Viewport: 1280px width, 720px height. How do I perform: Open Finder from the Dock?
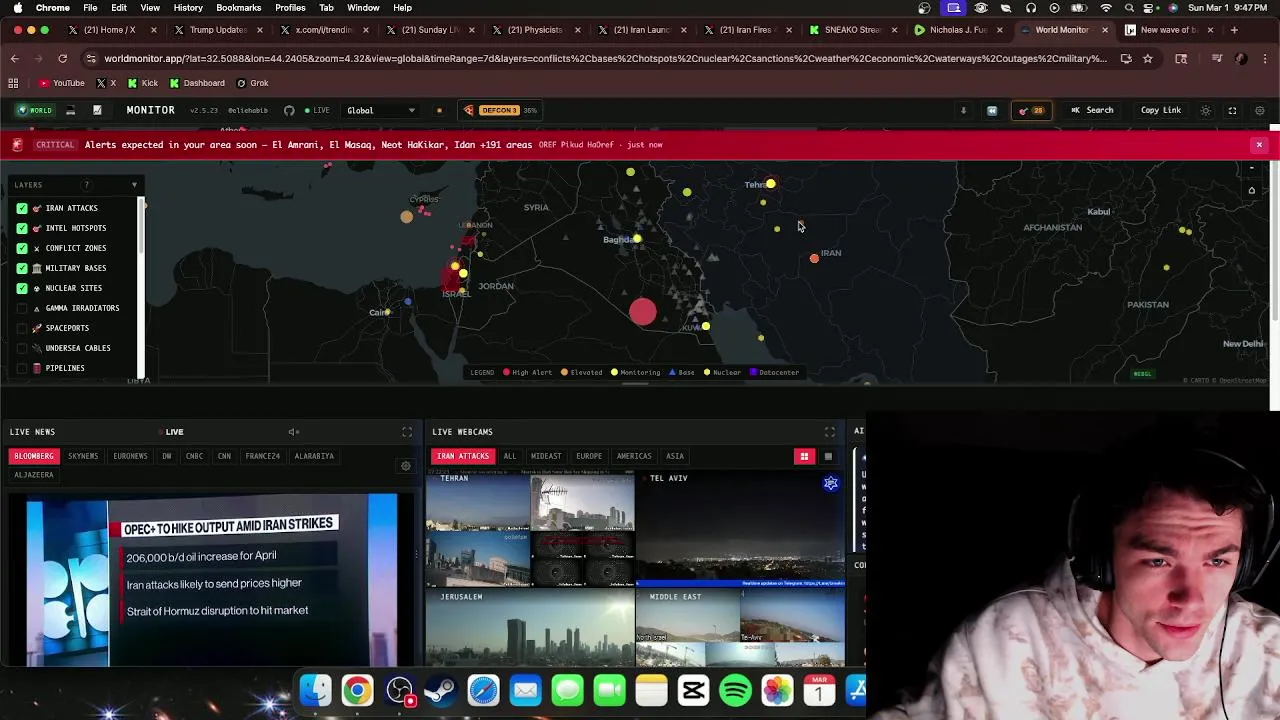[x=315, y=691]
